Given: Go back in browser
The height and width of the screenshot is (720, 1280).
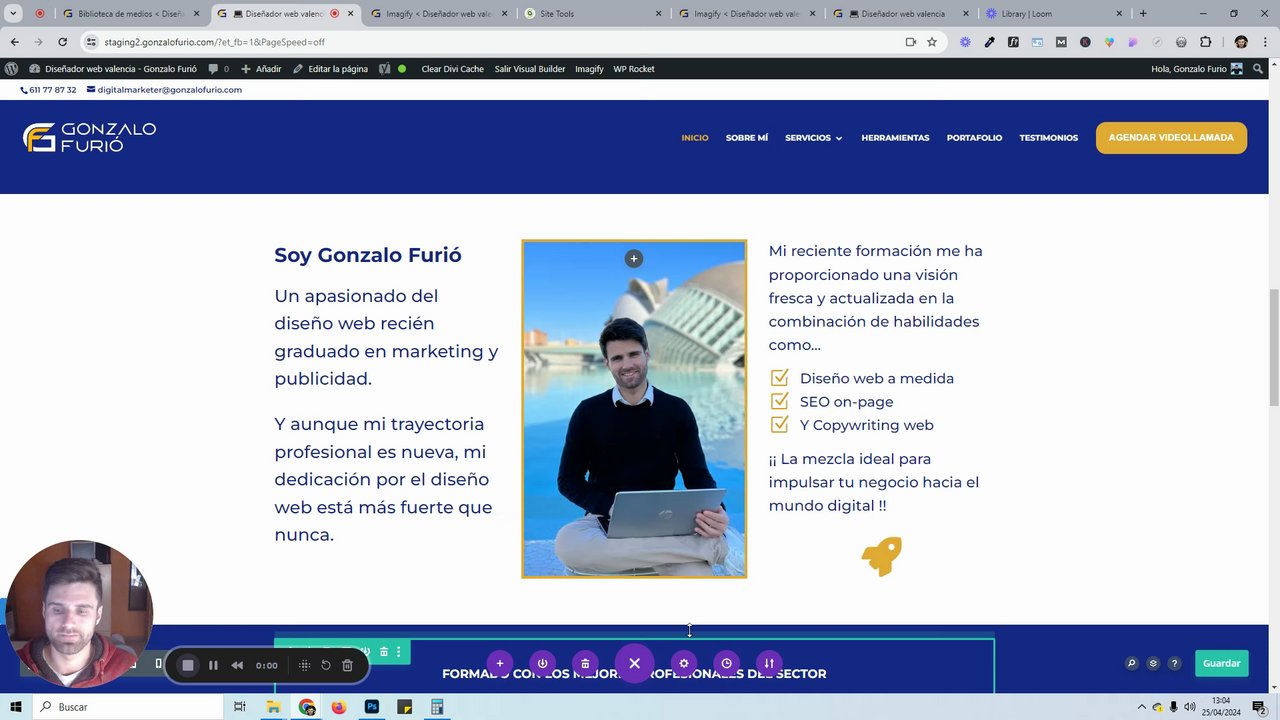Looking at the screenshot, I should click(14, 42).
